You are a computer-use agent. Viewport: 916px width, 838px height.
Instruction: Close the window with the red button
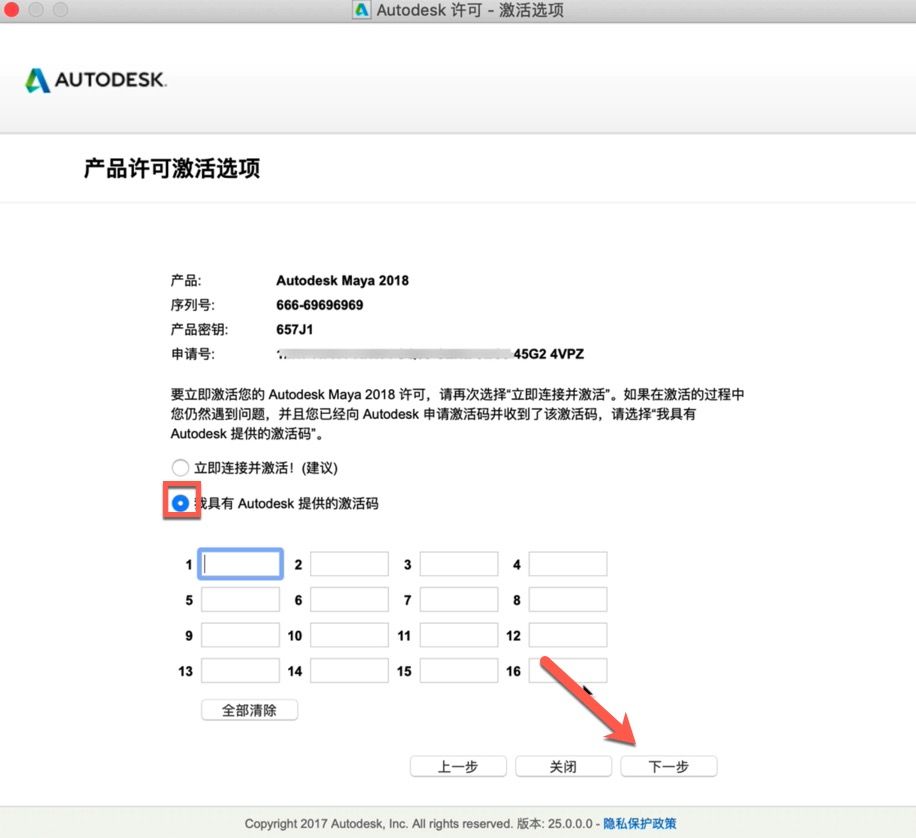[11, 9]
